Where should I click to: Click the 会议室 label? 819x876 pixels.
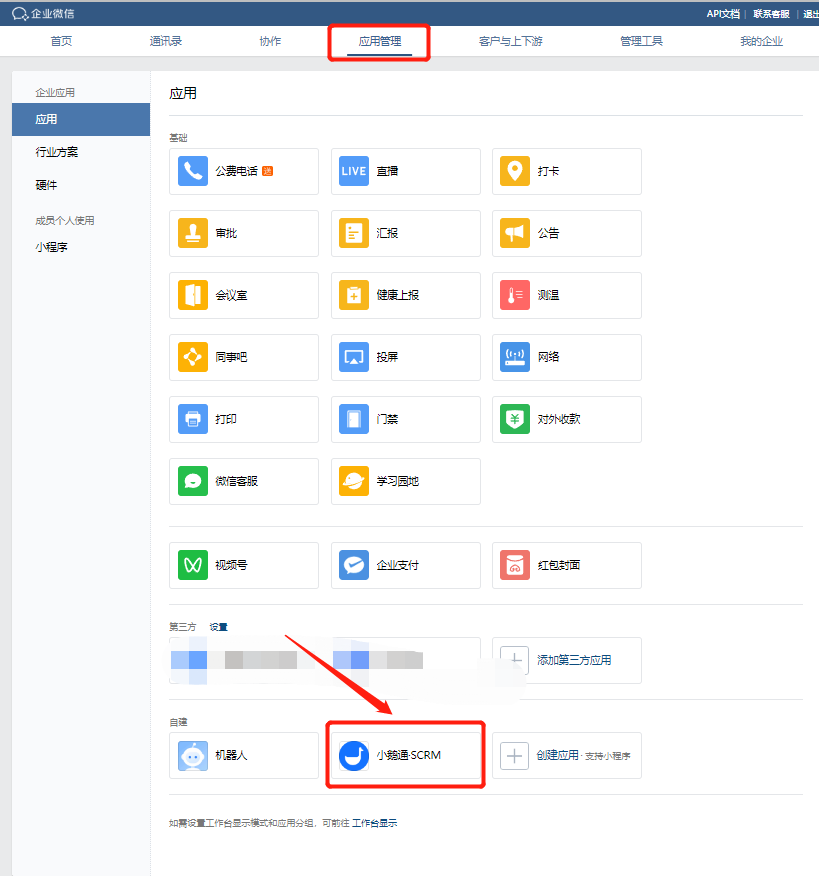click(231, 295)
